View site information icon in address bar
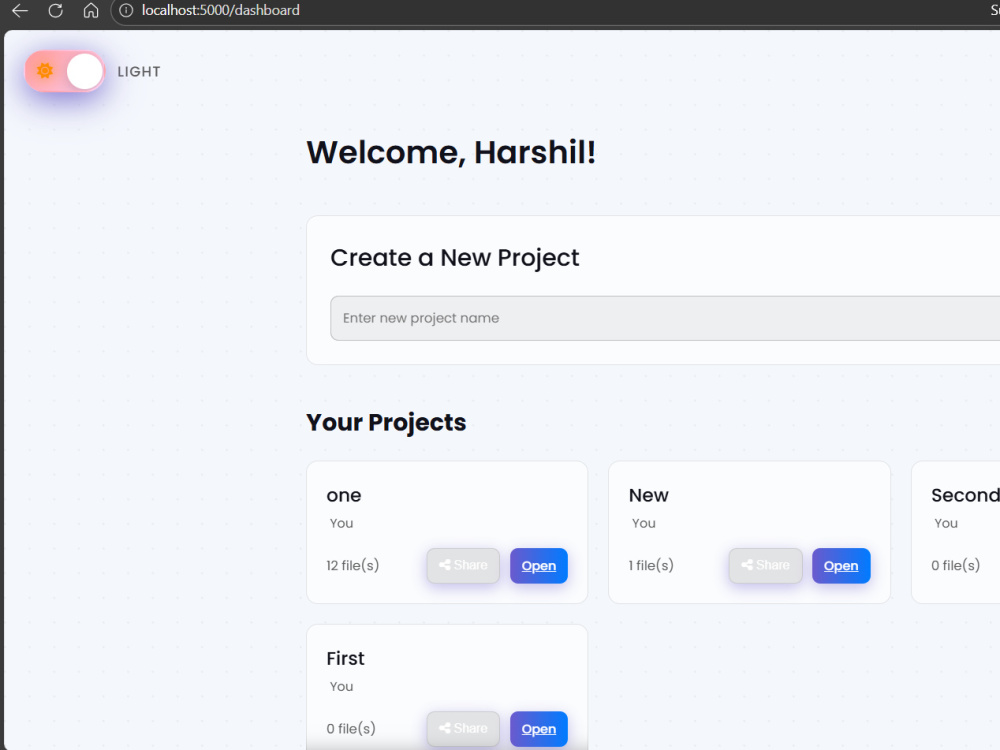This screenshot has width=1000, height=750. (126, 10)
